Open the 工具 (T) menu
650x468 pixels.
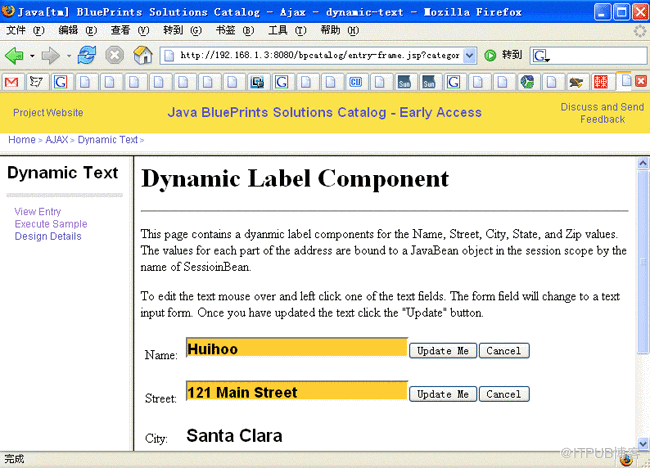tap(287, 30)
